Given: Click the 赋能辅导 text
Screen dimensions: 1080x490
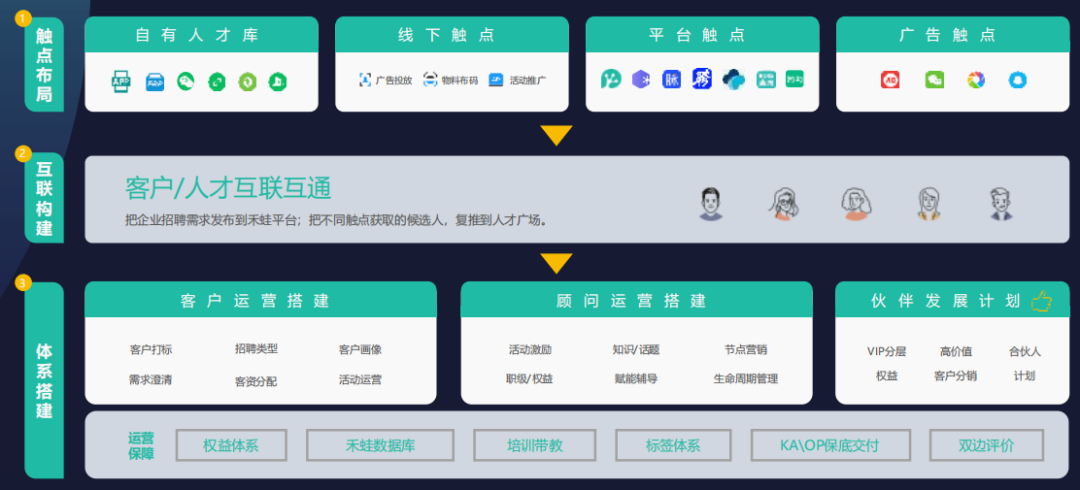Looking at the screenshot, I should click(x=636, y=378).
